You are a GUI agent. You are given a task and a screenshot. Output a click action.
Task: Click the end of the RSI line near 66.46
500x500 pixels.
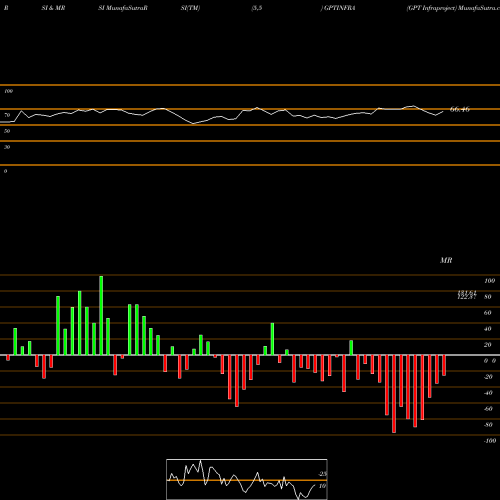443,112
